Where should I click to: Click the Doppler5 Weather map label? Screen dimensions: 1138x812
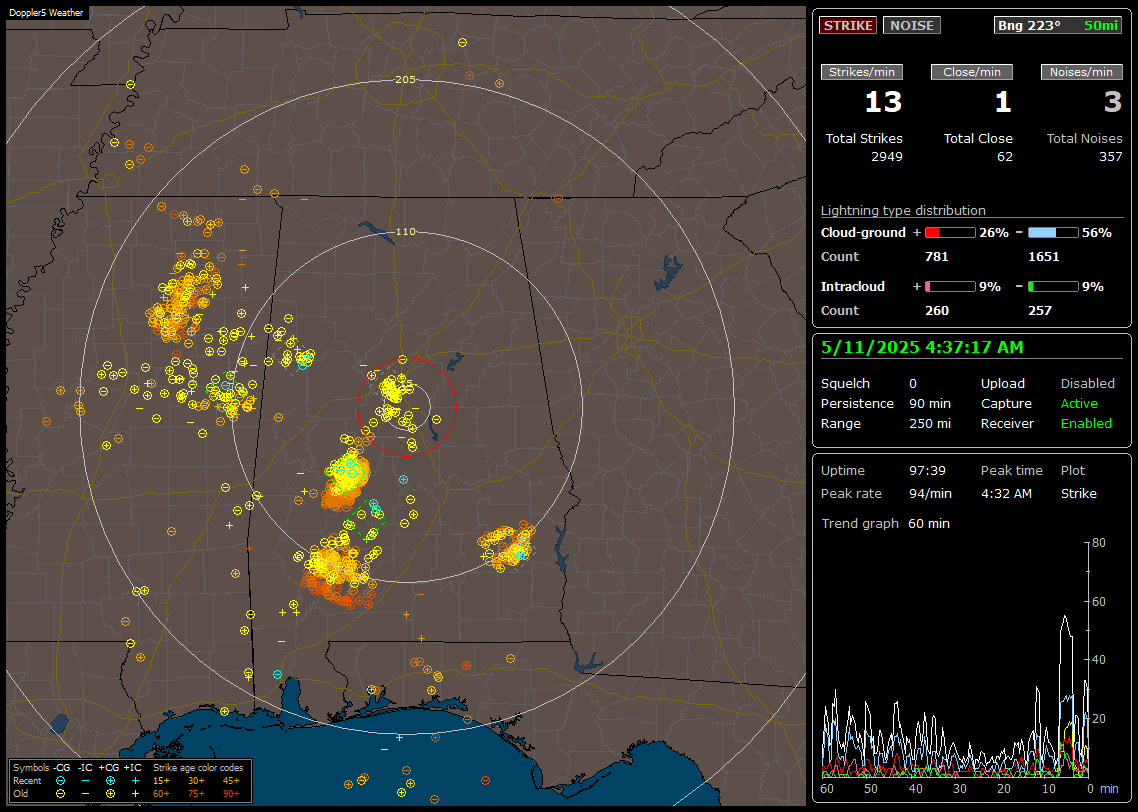pos(46,13)
